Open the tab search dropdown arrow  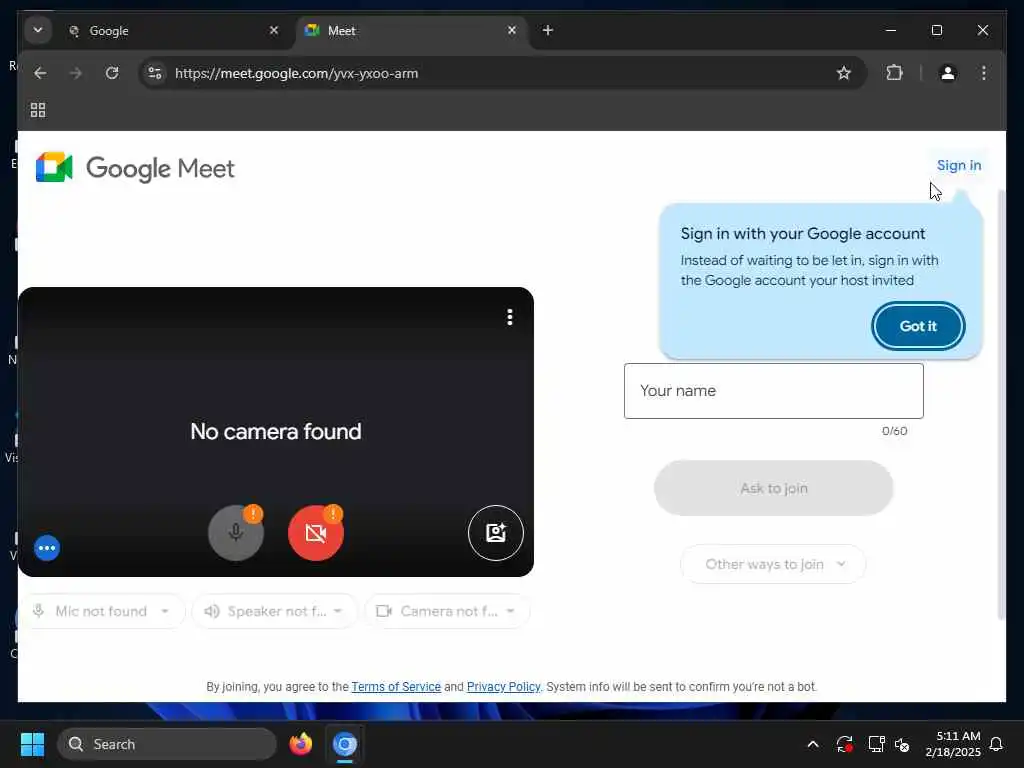[x=38, y=30]
